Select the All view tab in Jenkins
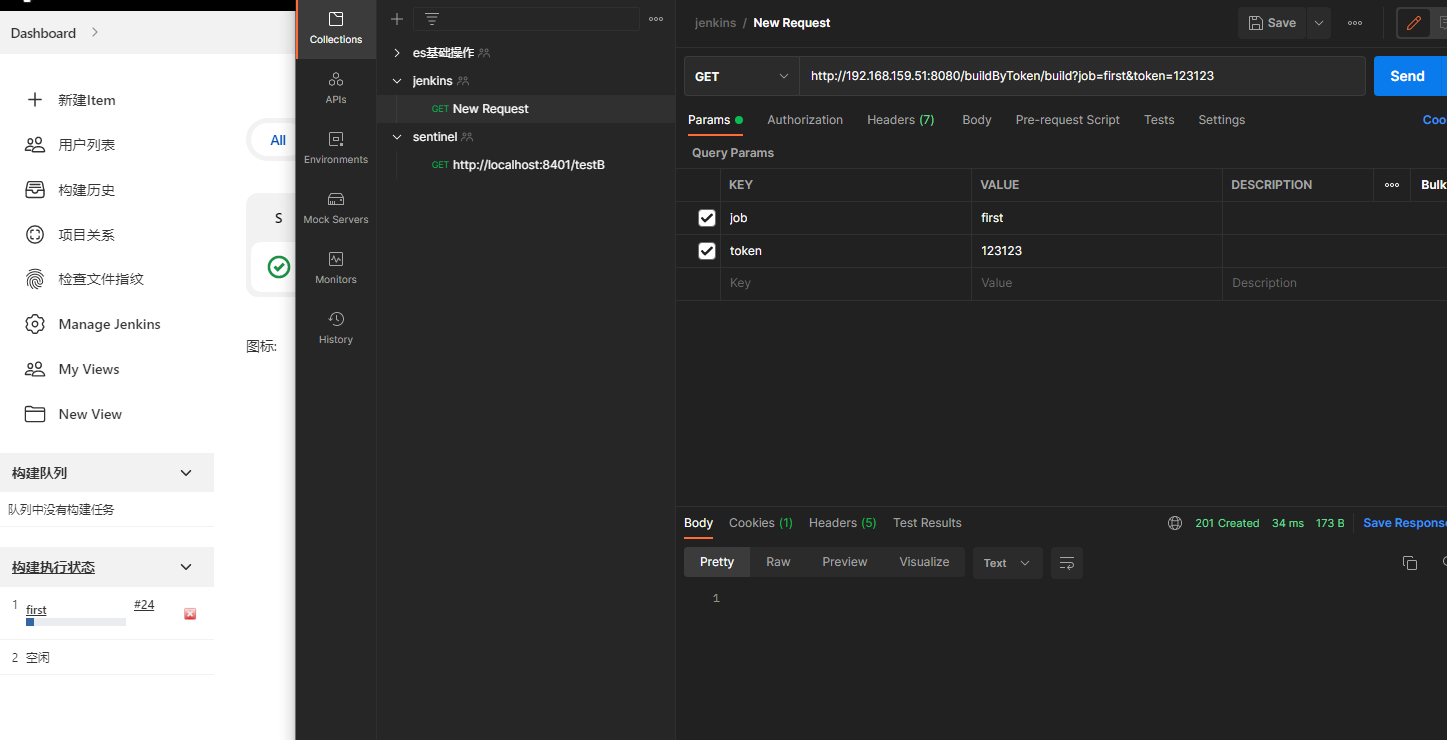 coord(278,140)
